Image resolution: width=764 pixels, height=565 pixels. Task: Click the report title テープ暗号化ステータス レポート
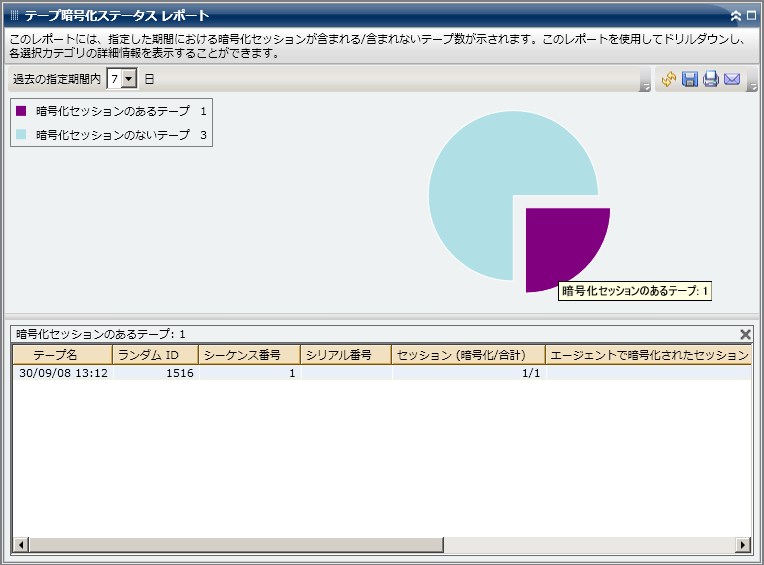point(117,16)
